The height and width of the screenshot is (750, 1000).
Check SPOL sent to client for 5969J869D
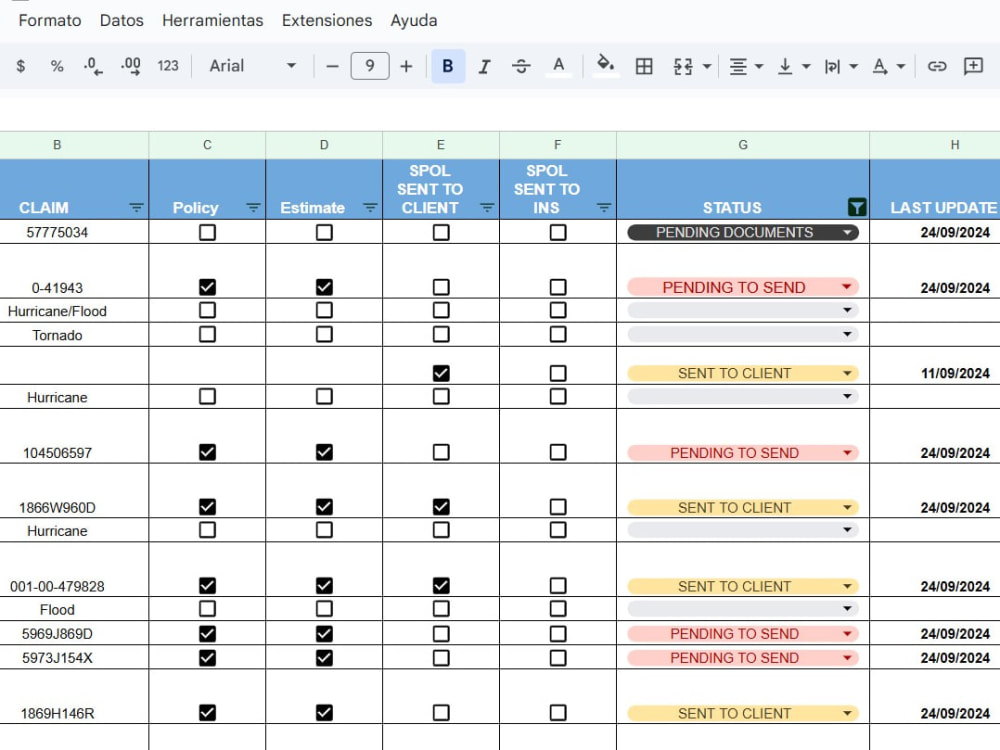441,633
